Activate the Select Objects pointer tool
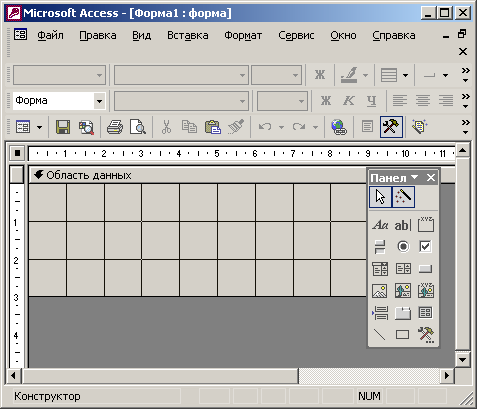The width and height of the screenshot is (477, 409). click(x=380, y=197)
